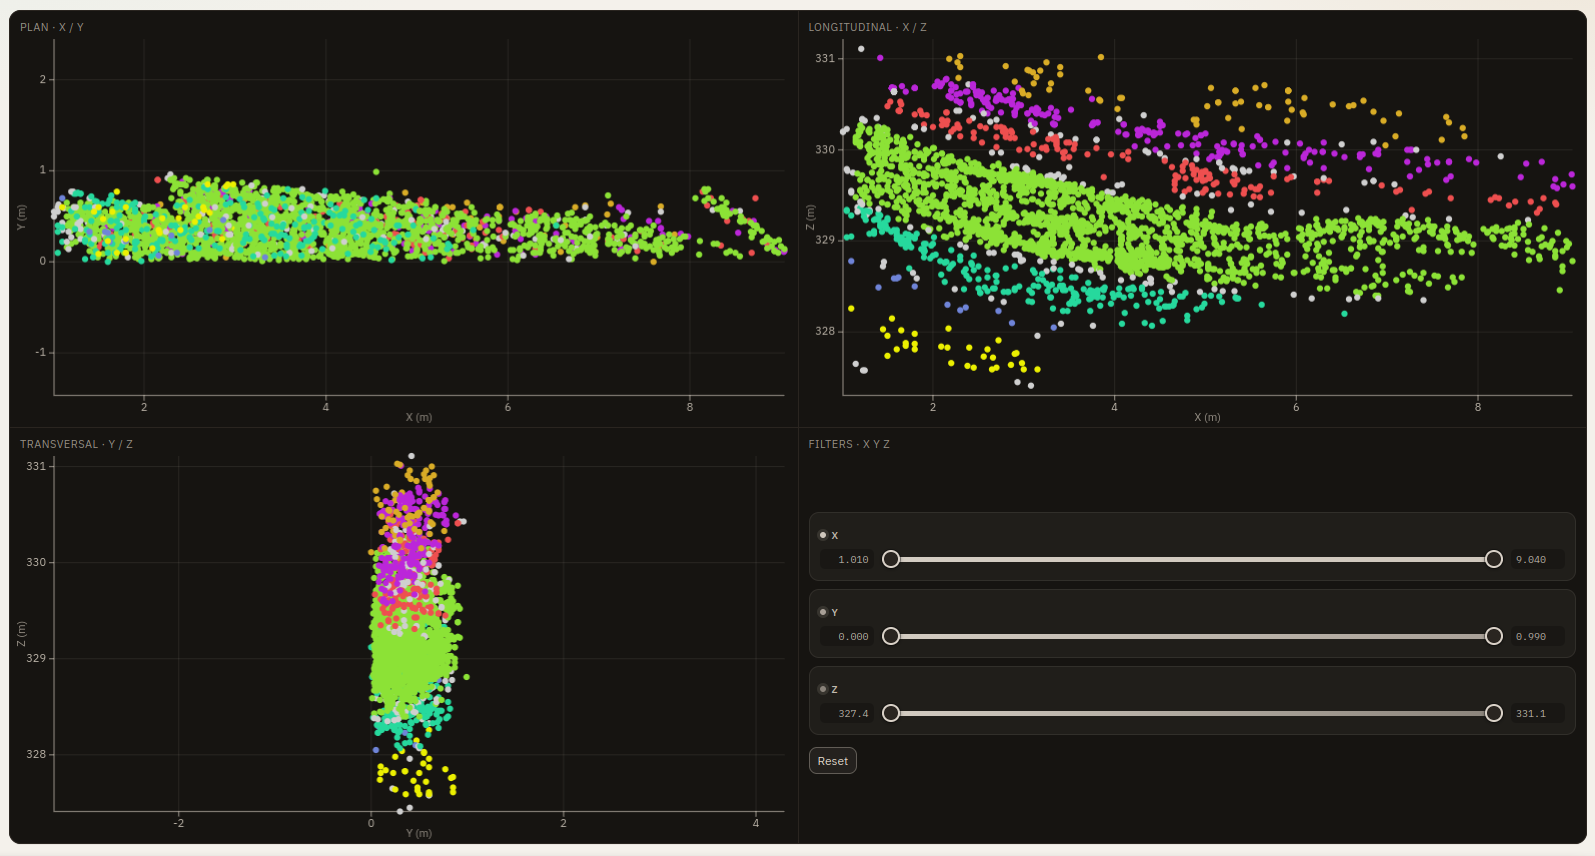Screen dimensions: 1595x856
Task: Click the "X (m)" axis label in Longitudinal view
Action: pos(1207,417)
